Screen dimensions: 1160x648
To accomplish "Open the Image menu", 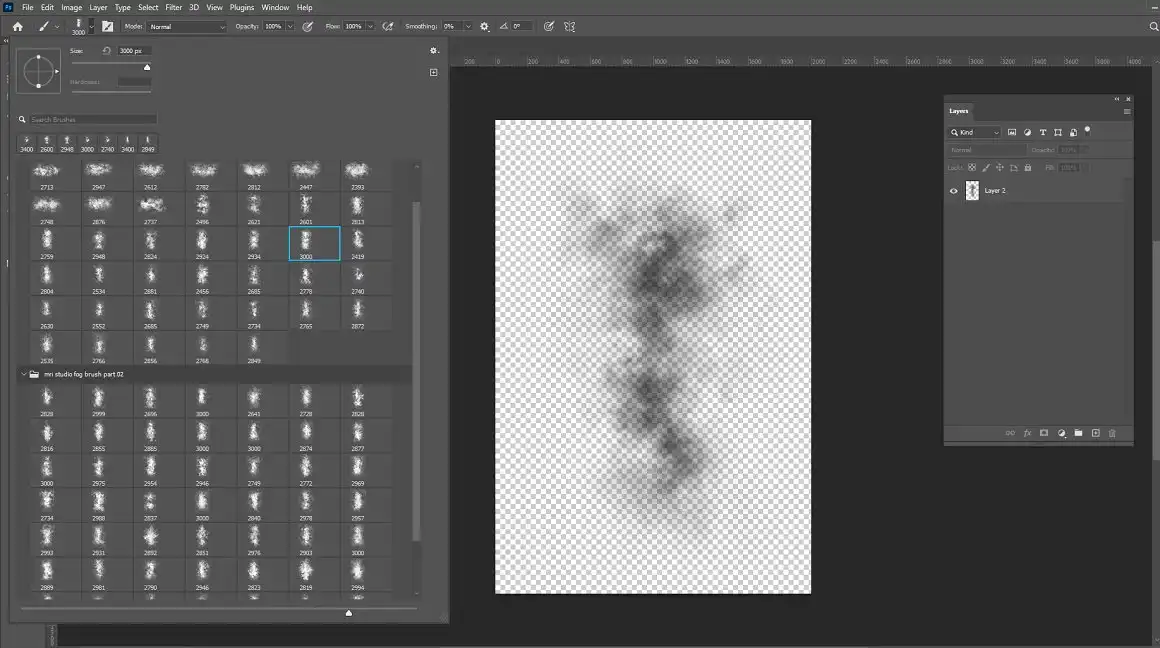I will tap(71, 7).
